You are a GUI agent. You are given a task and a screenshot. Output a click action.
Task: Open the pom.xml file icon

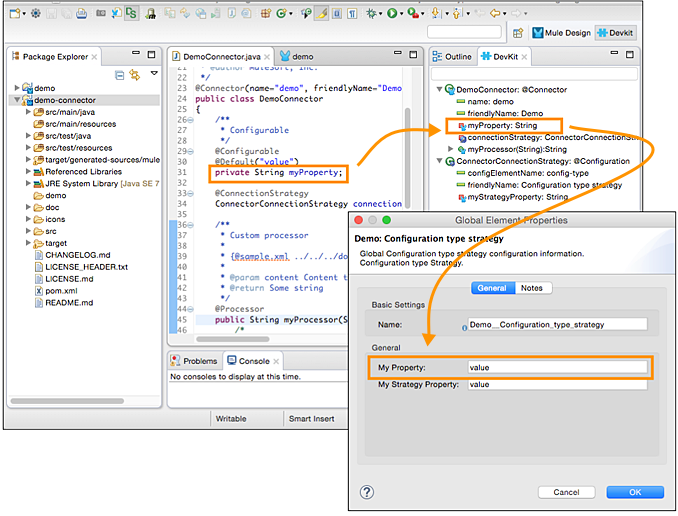coord(38,289)
